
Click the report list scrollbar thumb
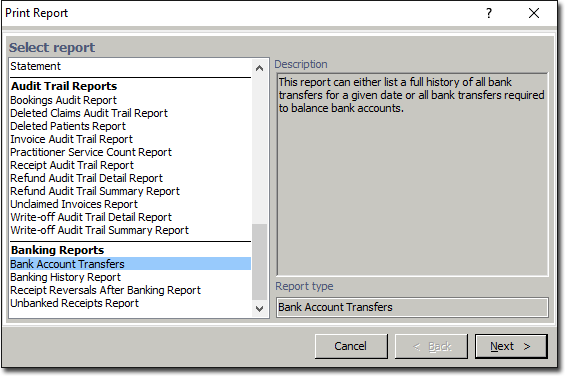click(259, 262)
